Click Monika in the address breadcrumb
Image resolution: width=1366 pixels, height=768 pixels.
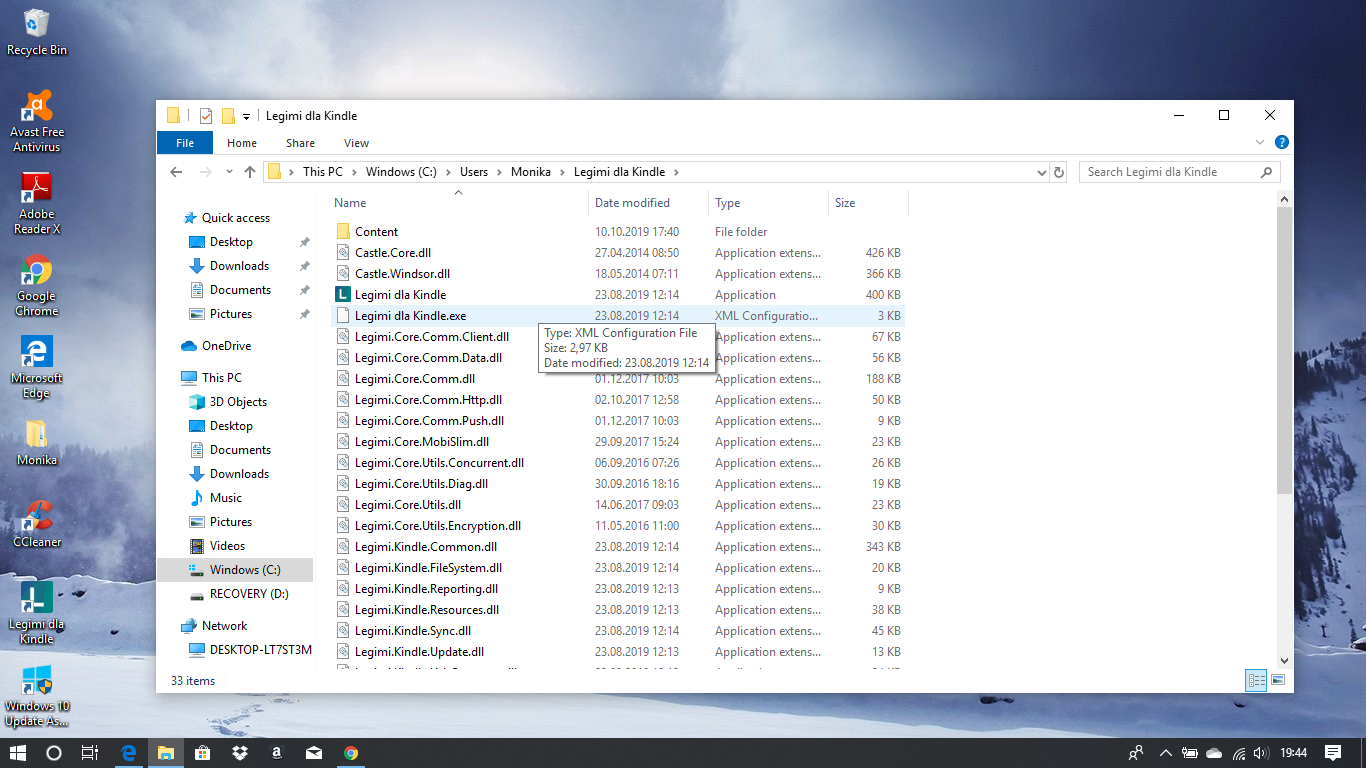531,172
